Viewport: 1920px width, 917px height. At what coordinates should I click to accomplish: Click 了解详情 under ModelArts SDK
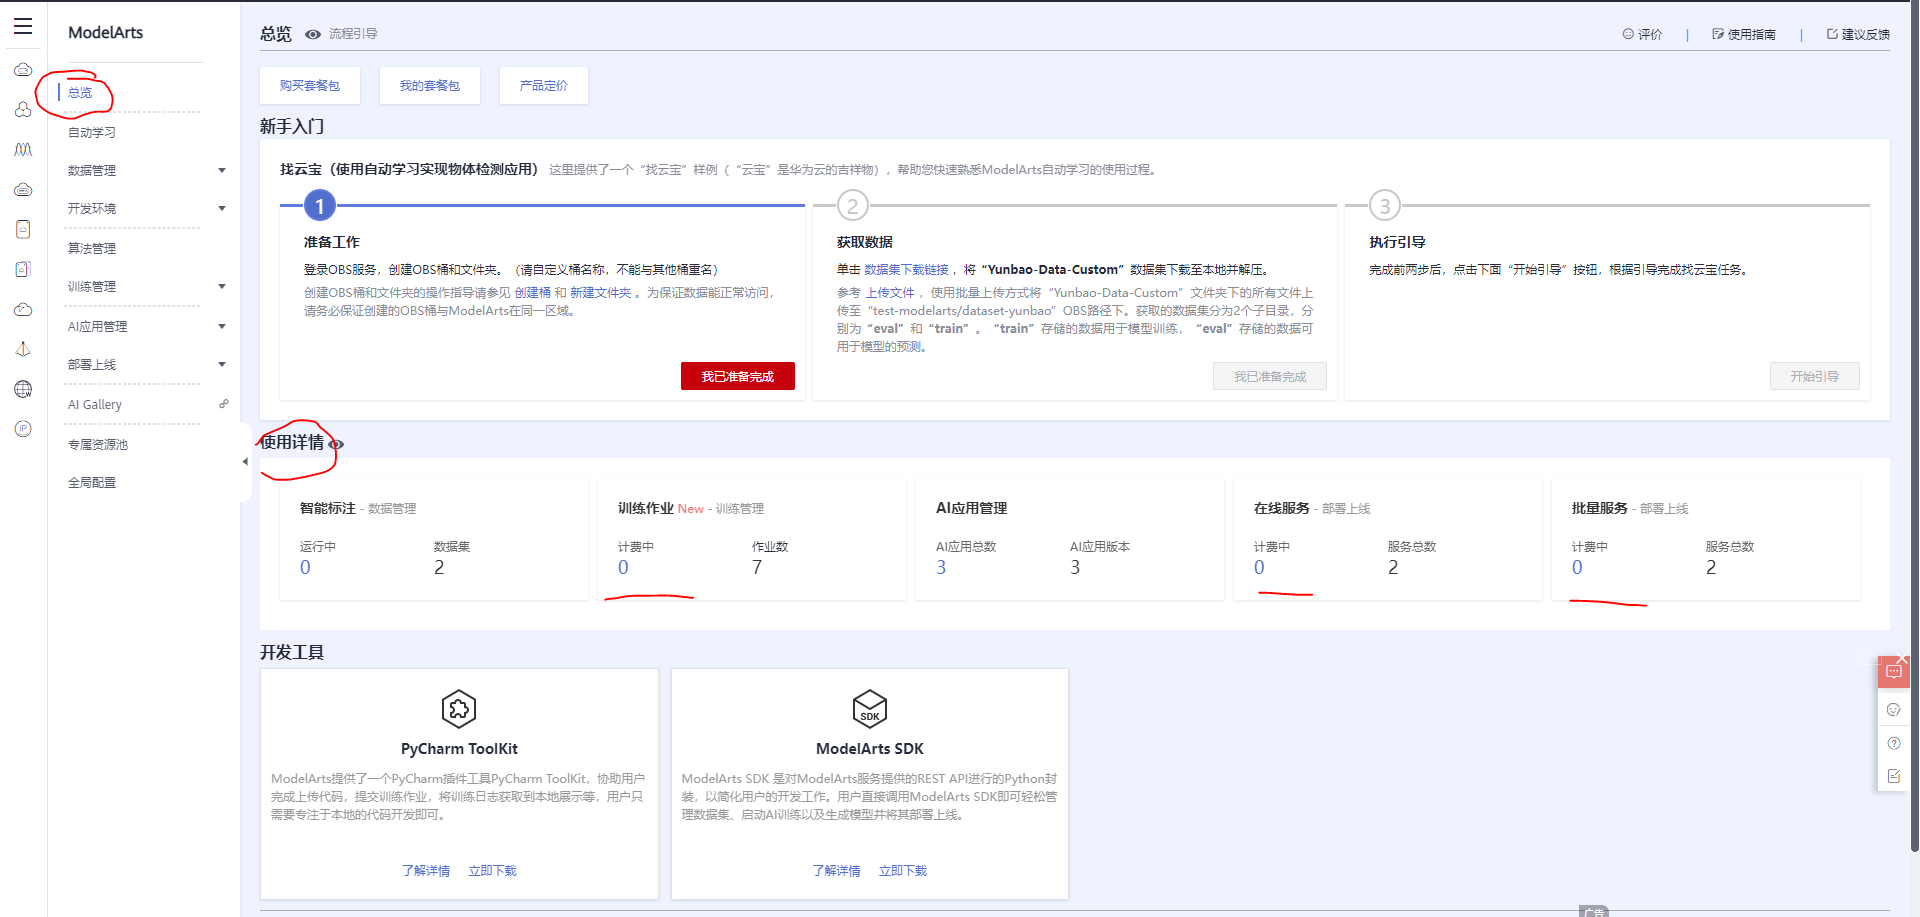837,871
